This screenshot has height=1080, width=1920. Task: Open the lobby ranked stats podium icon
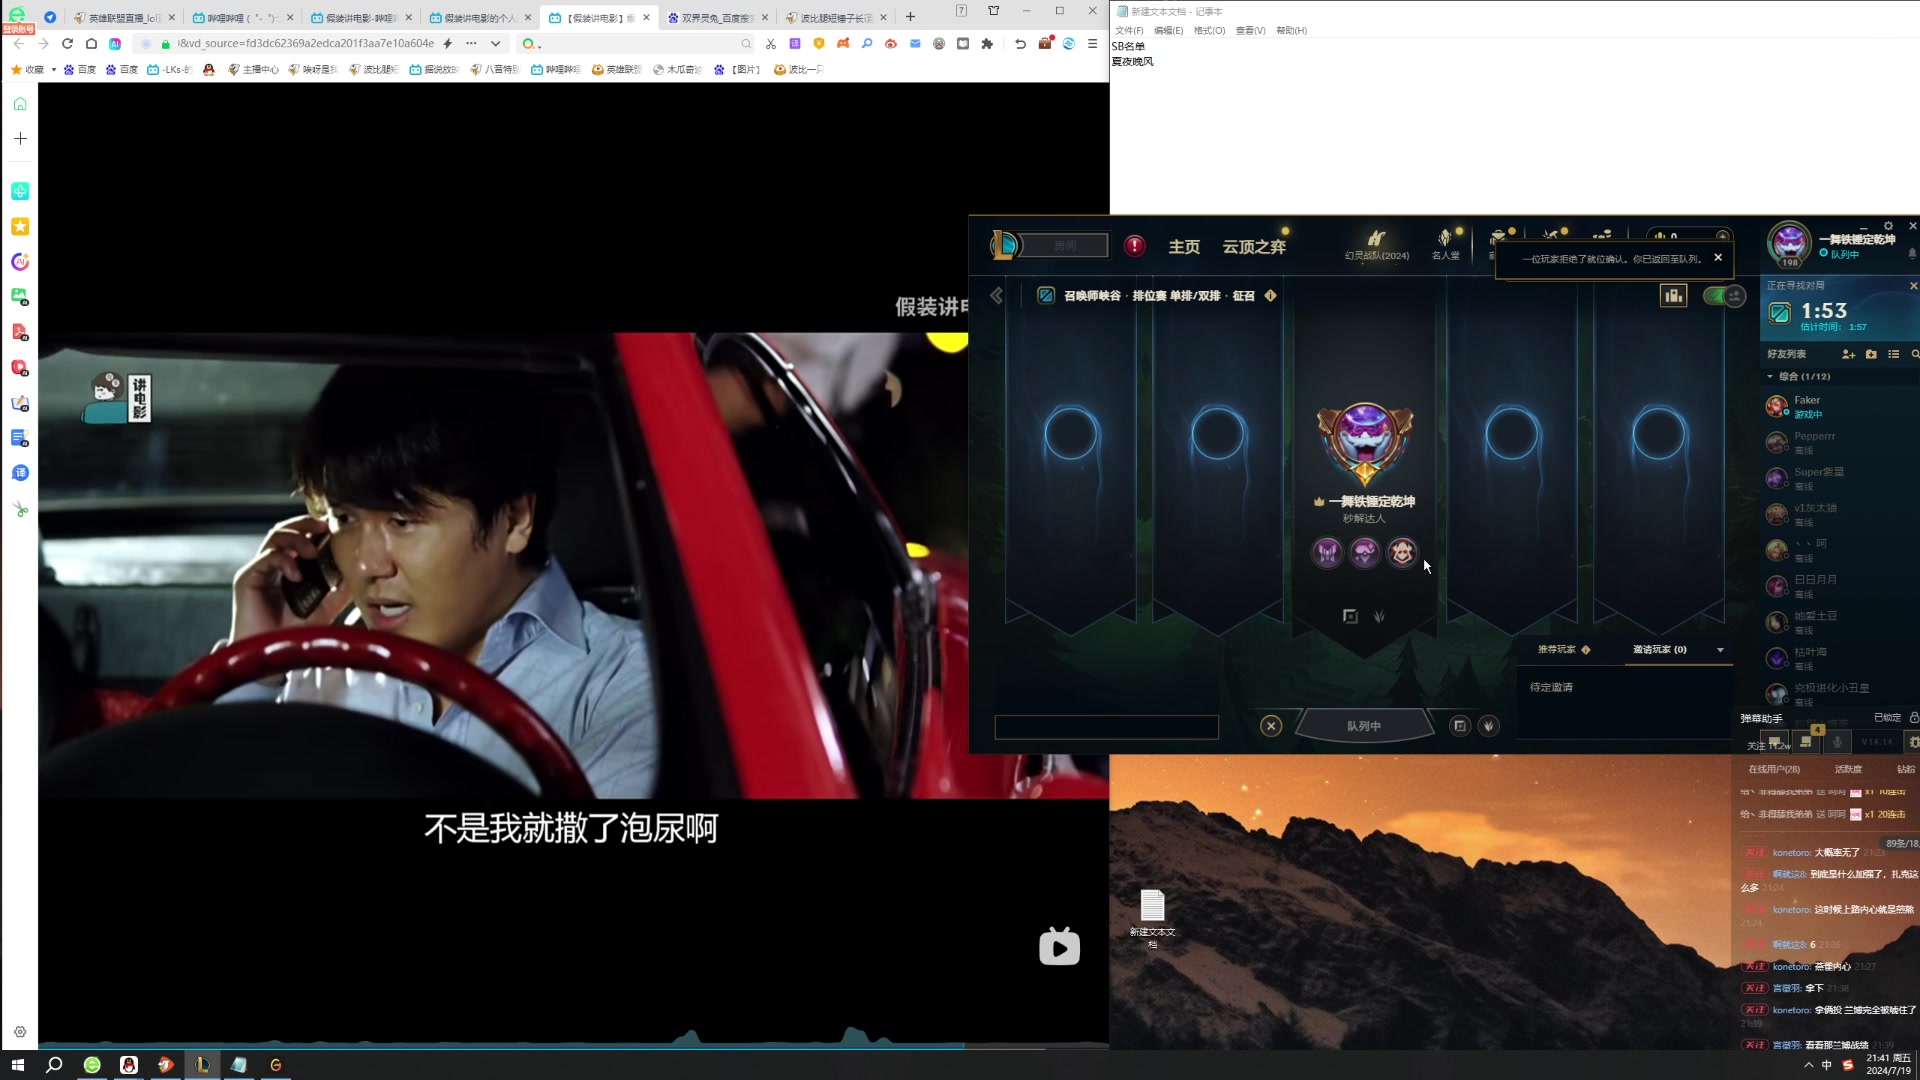(x=1673, y=295)
